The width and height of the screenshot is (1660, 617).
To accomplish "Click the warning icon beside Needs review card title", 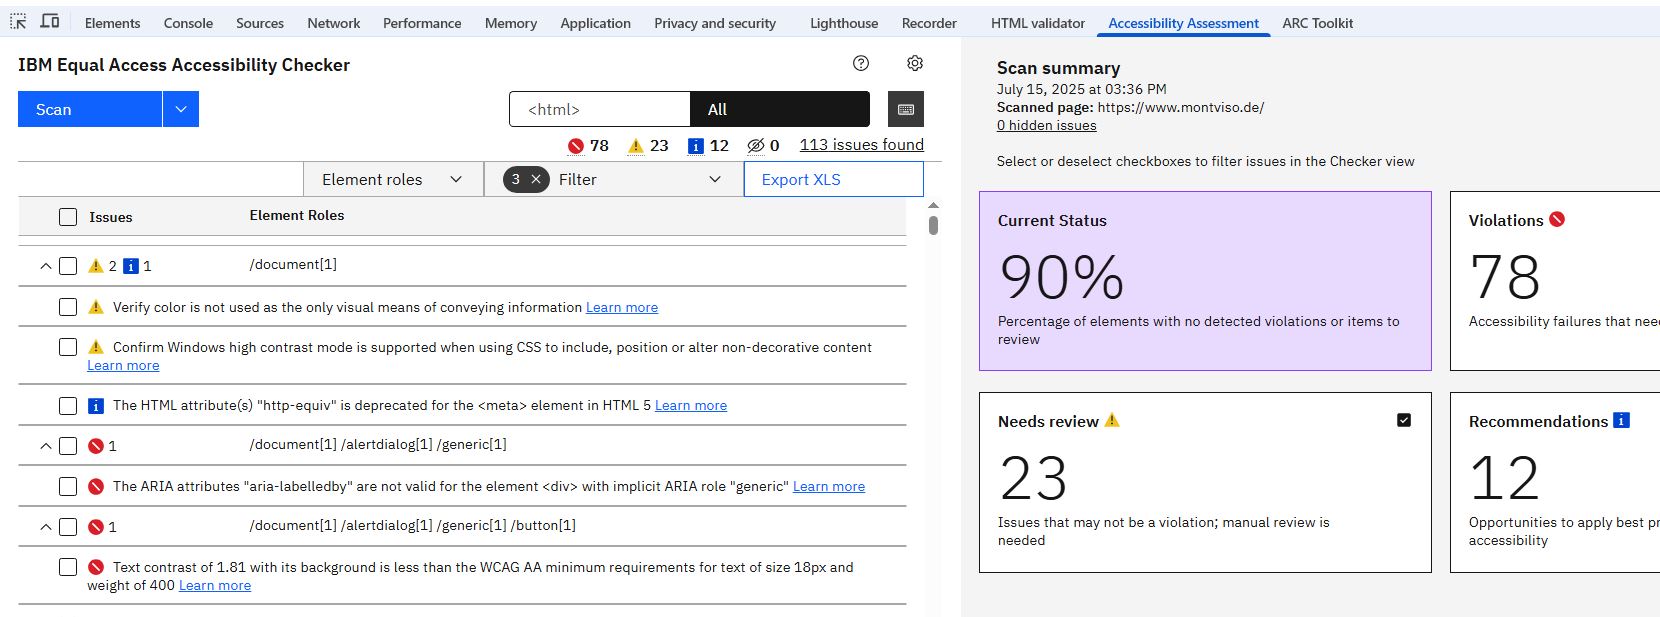I will (x=1112, y=420).
